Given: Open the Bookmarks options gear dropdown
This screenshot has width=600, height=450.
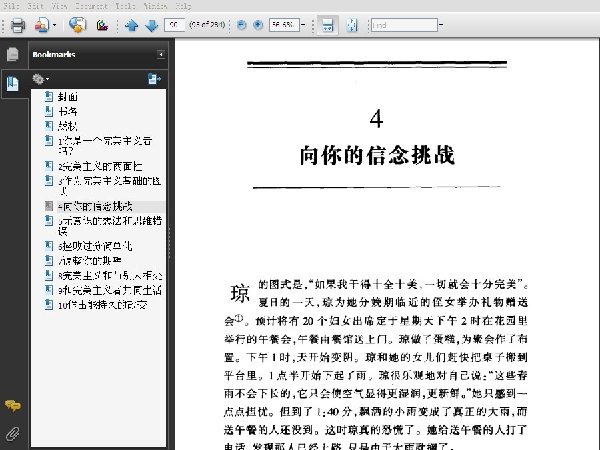Looking at the screenshot, I should 41,79.
